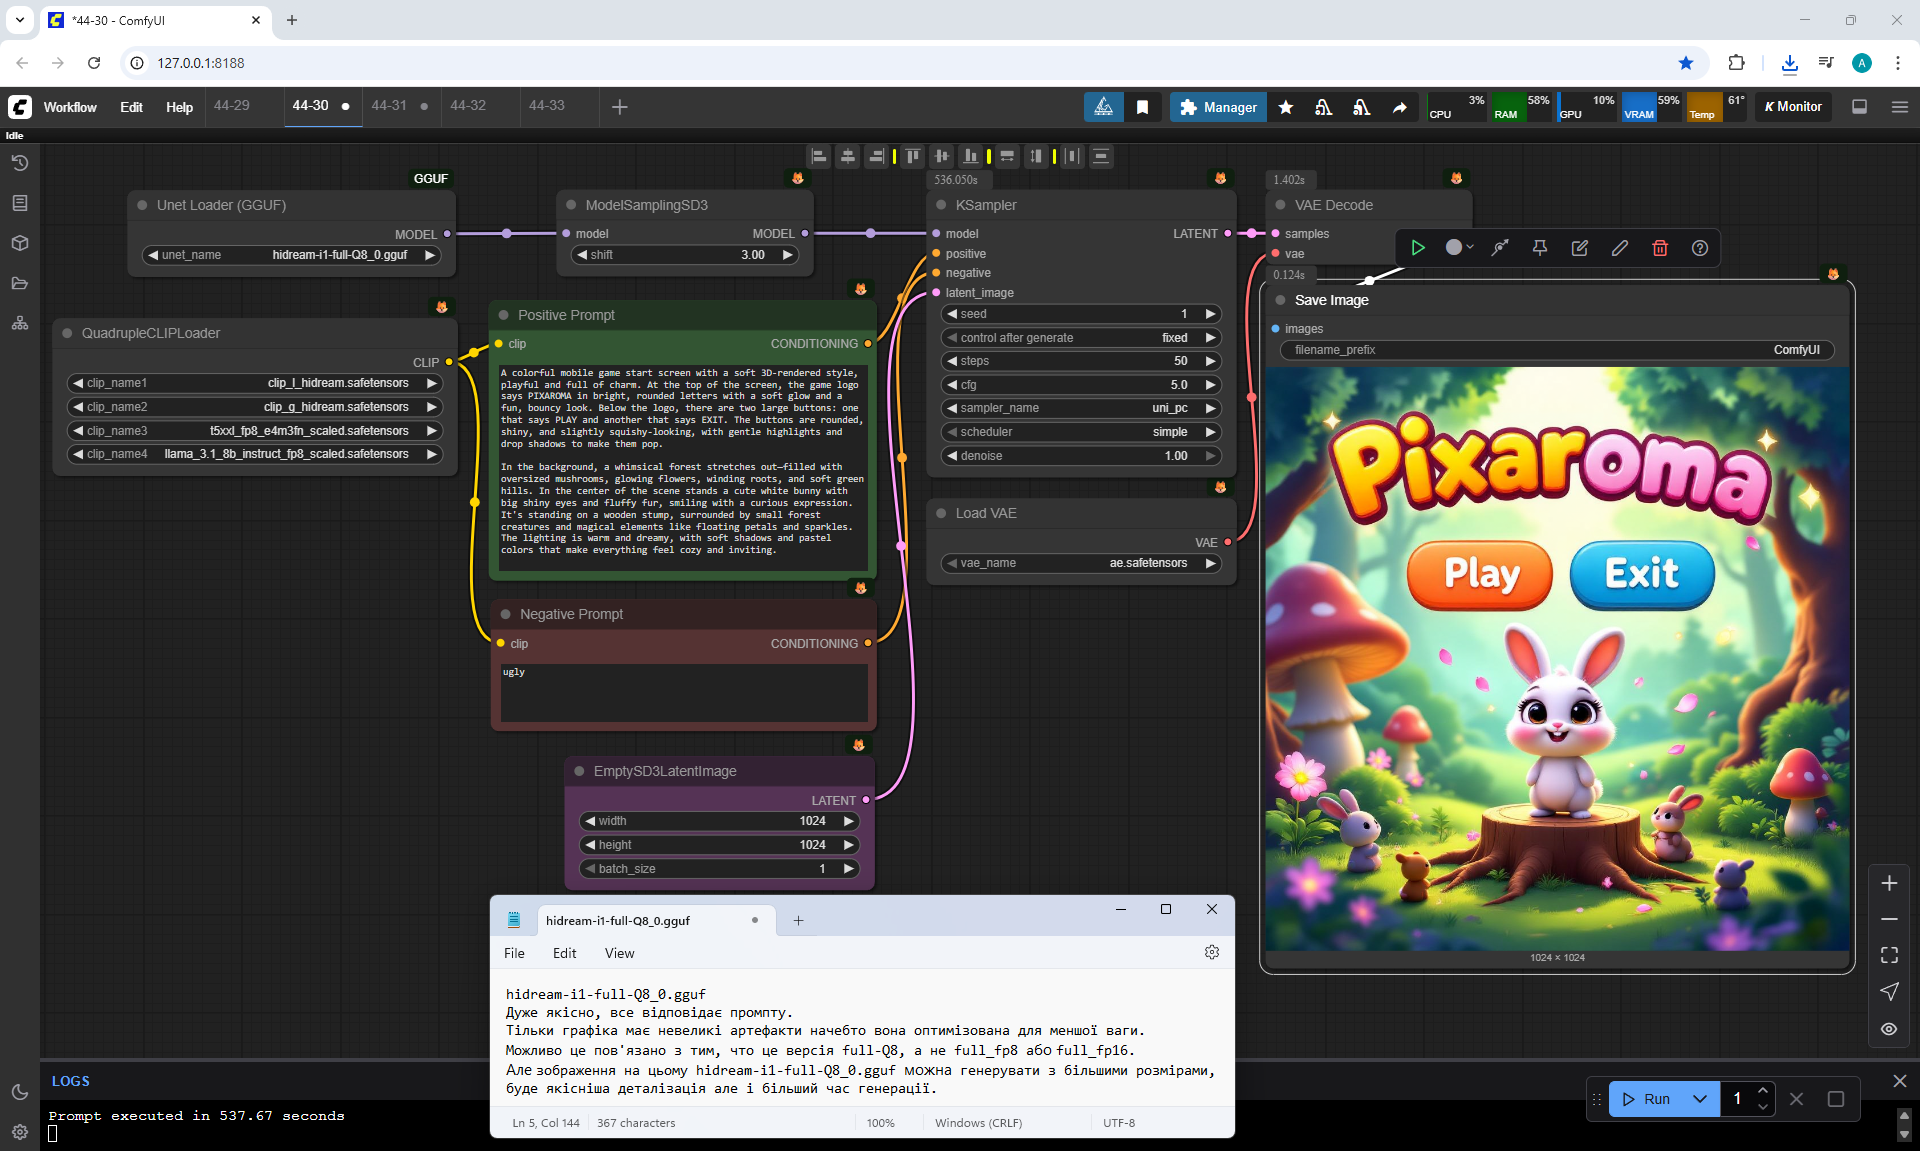Open the node color picker dropdown
This screenshot has height=1151, width=1920.
(1459, 248)
